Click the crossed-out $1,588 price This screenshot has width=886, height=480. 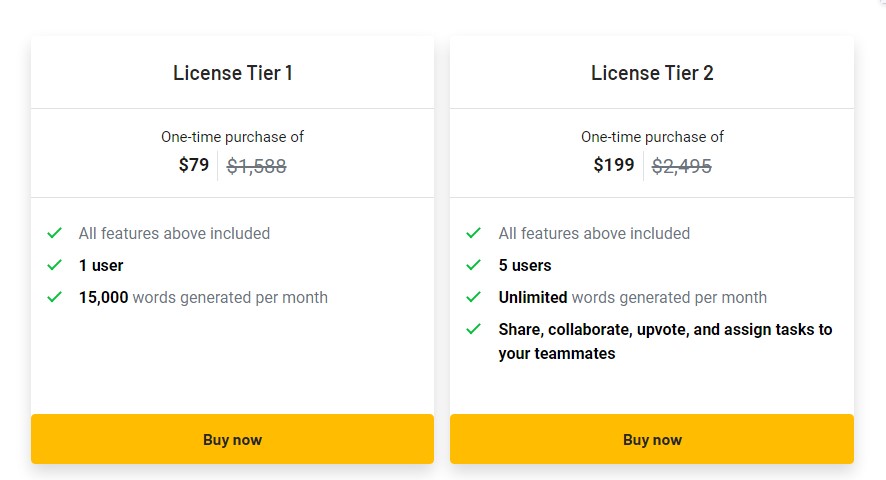point(257,166)
